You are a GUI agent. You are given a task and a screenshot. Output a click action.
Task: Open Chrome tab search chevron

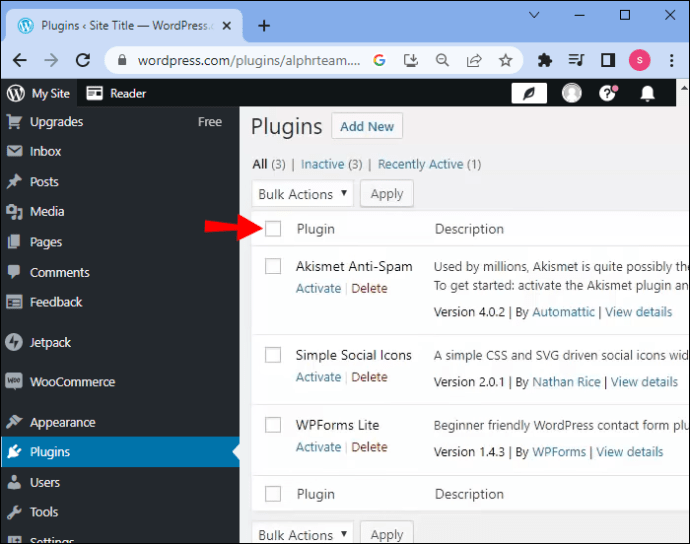(x=534, y=15)
